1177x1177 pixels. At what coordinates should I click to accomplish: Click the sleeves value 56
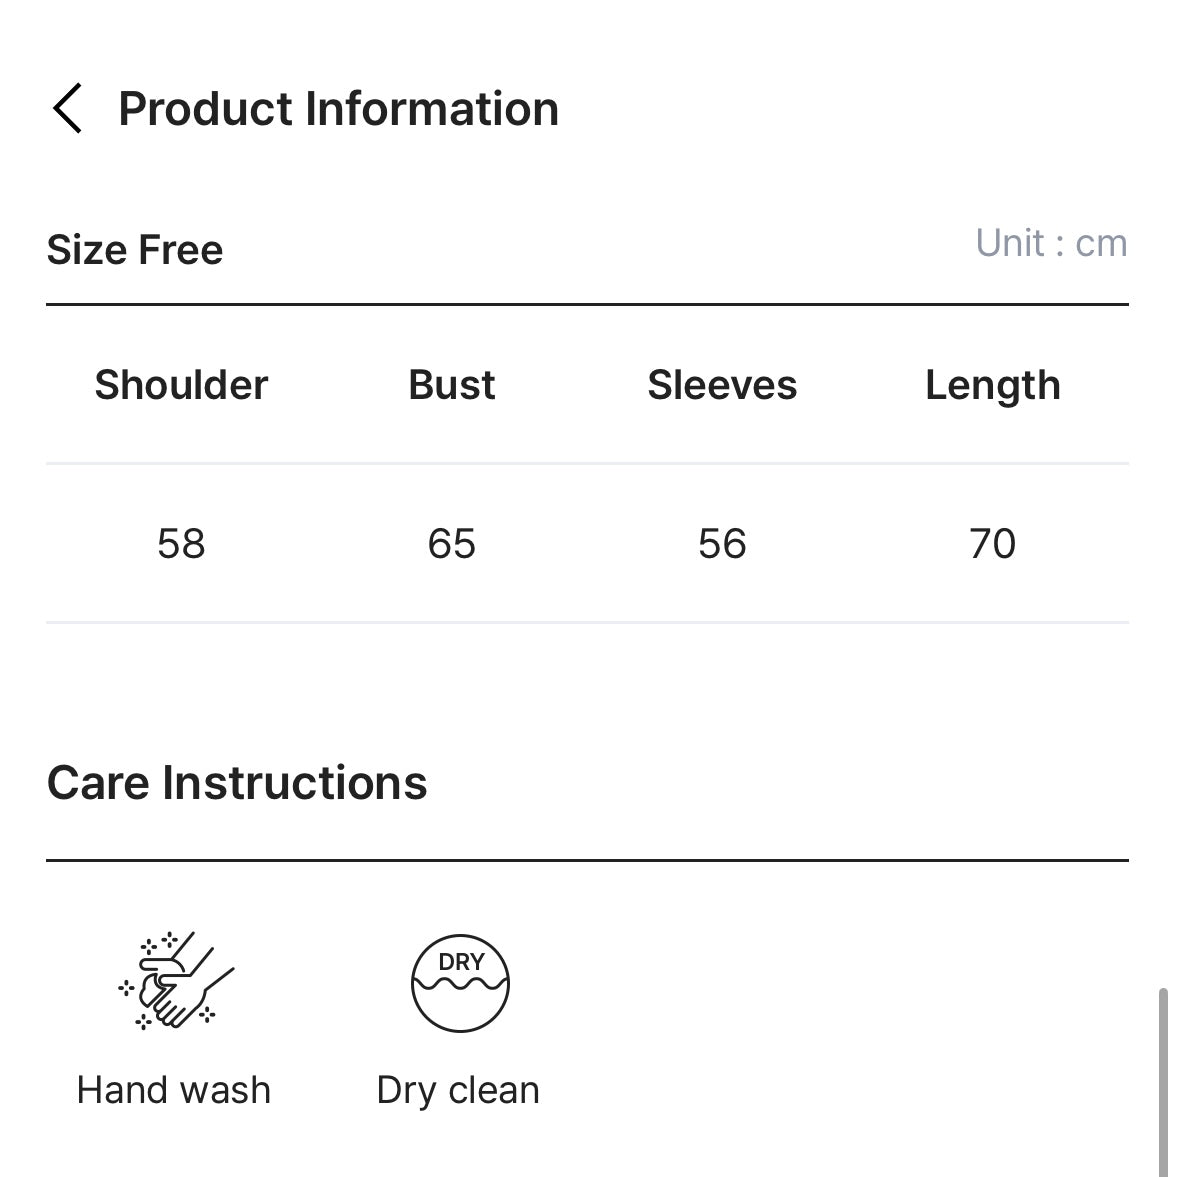point(722,544)
